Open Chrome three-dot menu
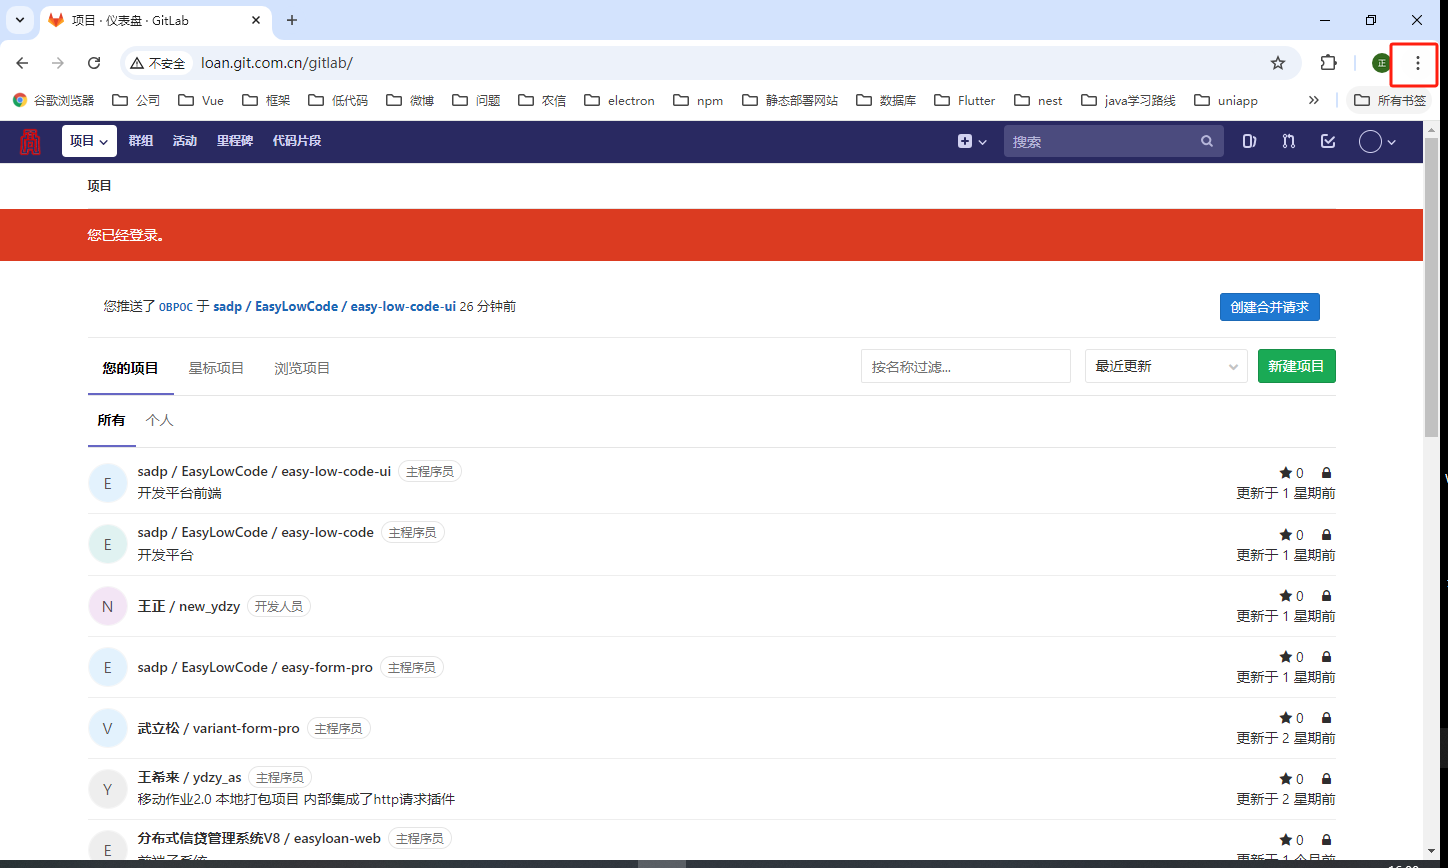1448x868 pixels. click(1417, 63)
